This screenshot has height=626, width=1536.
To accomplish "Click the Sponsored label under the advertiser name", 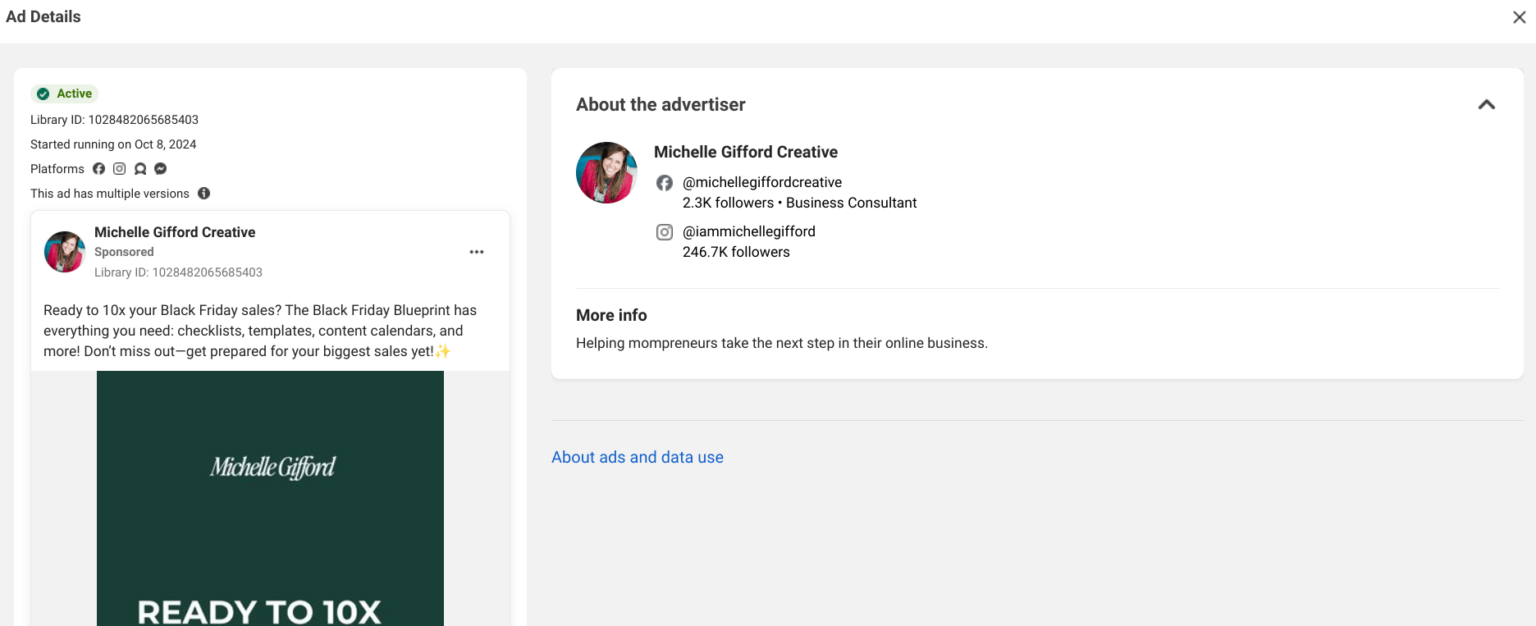I will coord(123,252).
